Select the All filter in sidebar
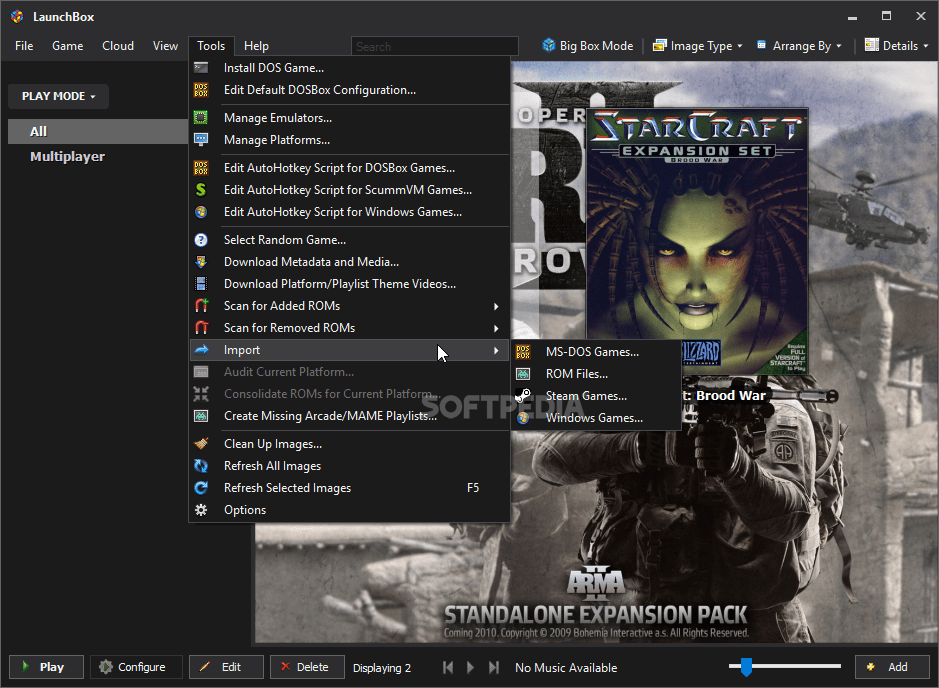Image resolution: width=939 pixels, height=688 pixels. click(x=98, y=132)
